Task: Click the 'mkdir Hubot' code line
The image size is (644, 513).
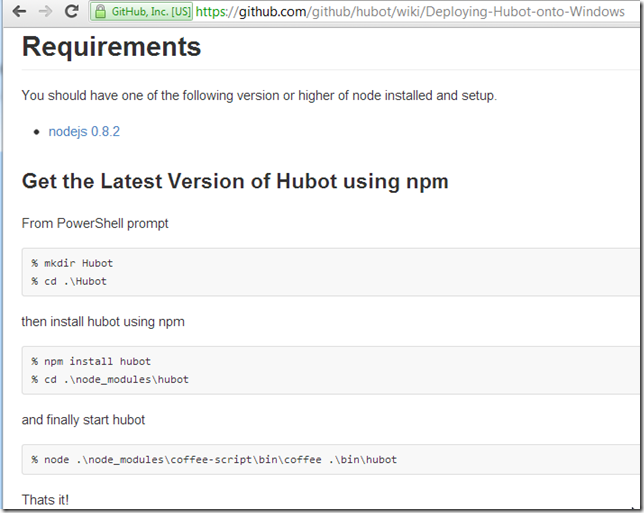Action: point(72,263)
